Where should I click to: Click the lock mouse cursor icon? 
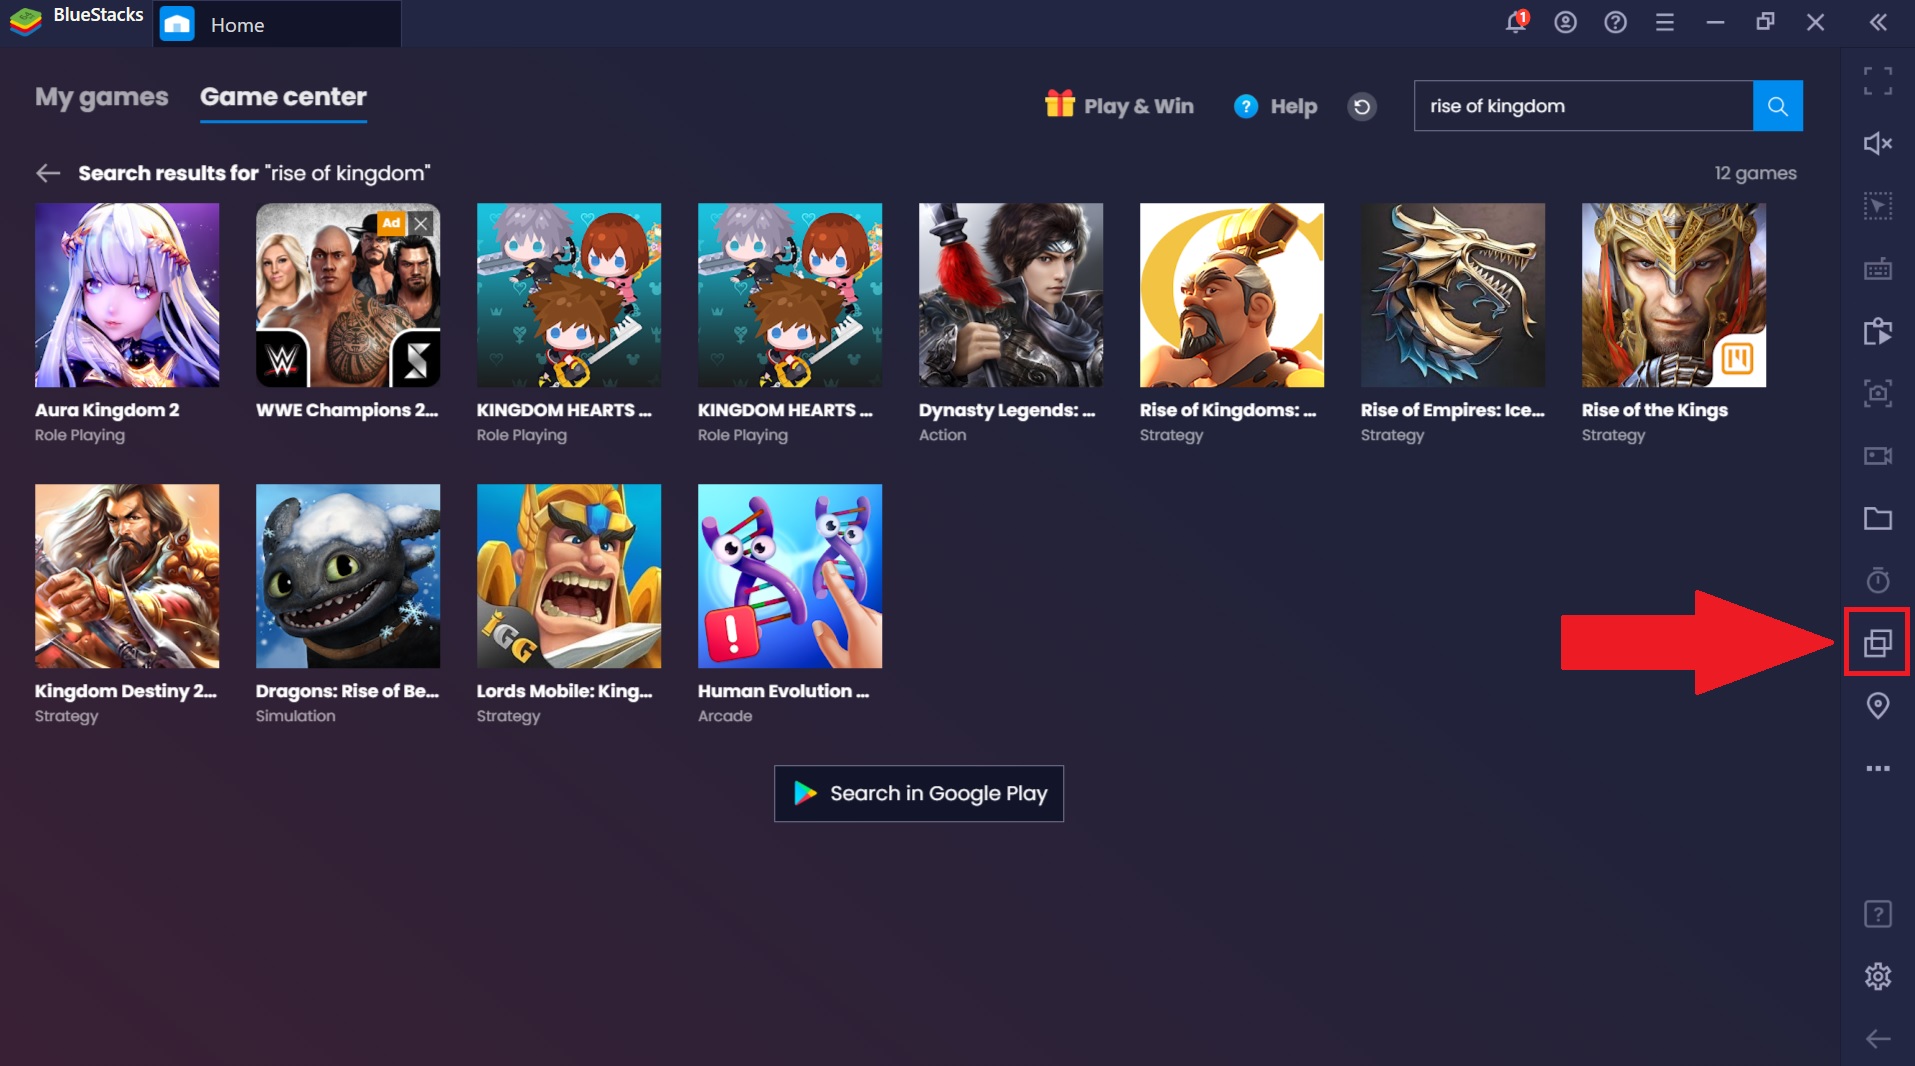pos(1878,206)
